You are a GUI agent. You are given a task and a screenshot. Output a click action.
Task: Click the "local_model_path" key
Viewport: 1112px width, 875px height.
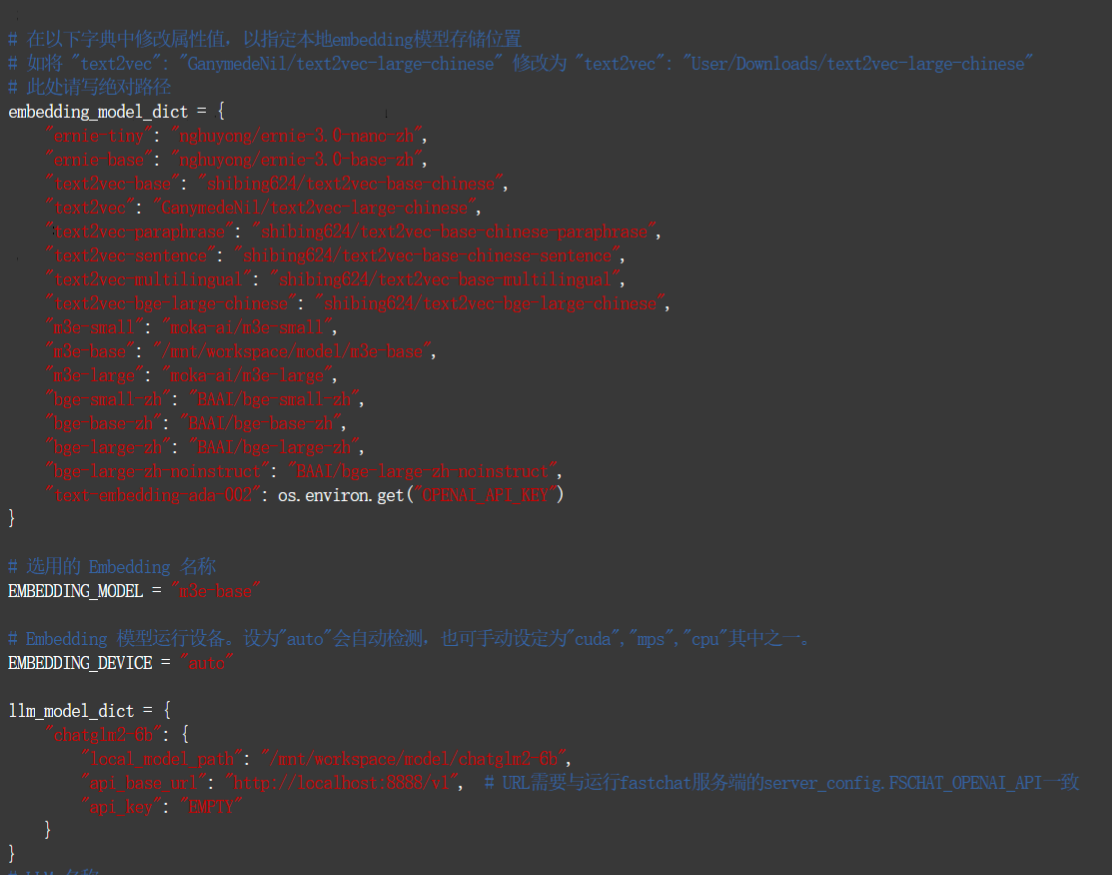tap(162, 759)
